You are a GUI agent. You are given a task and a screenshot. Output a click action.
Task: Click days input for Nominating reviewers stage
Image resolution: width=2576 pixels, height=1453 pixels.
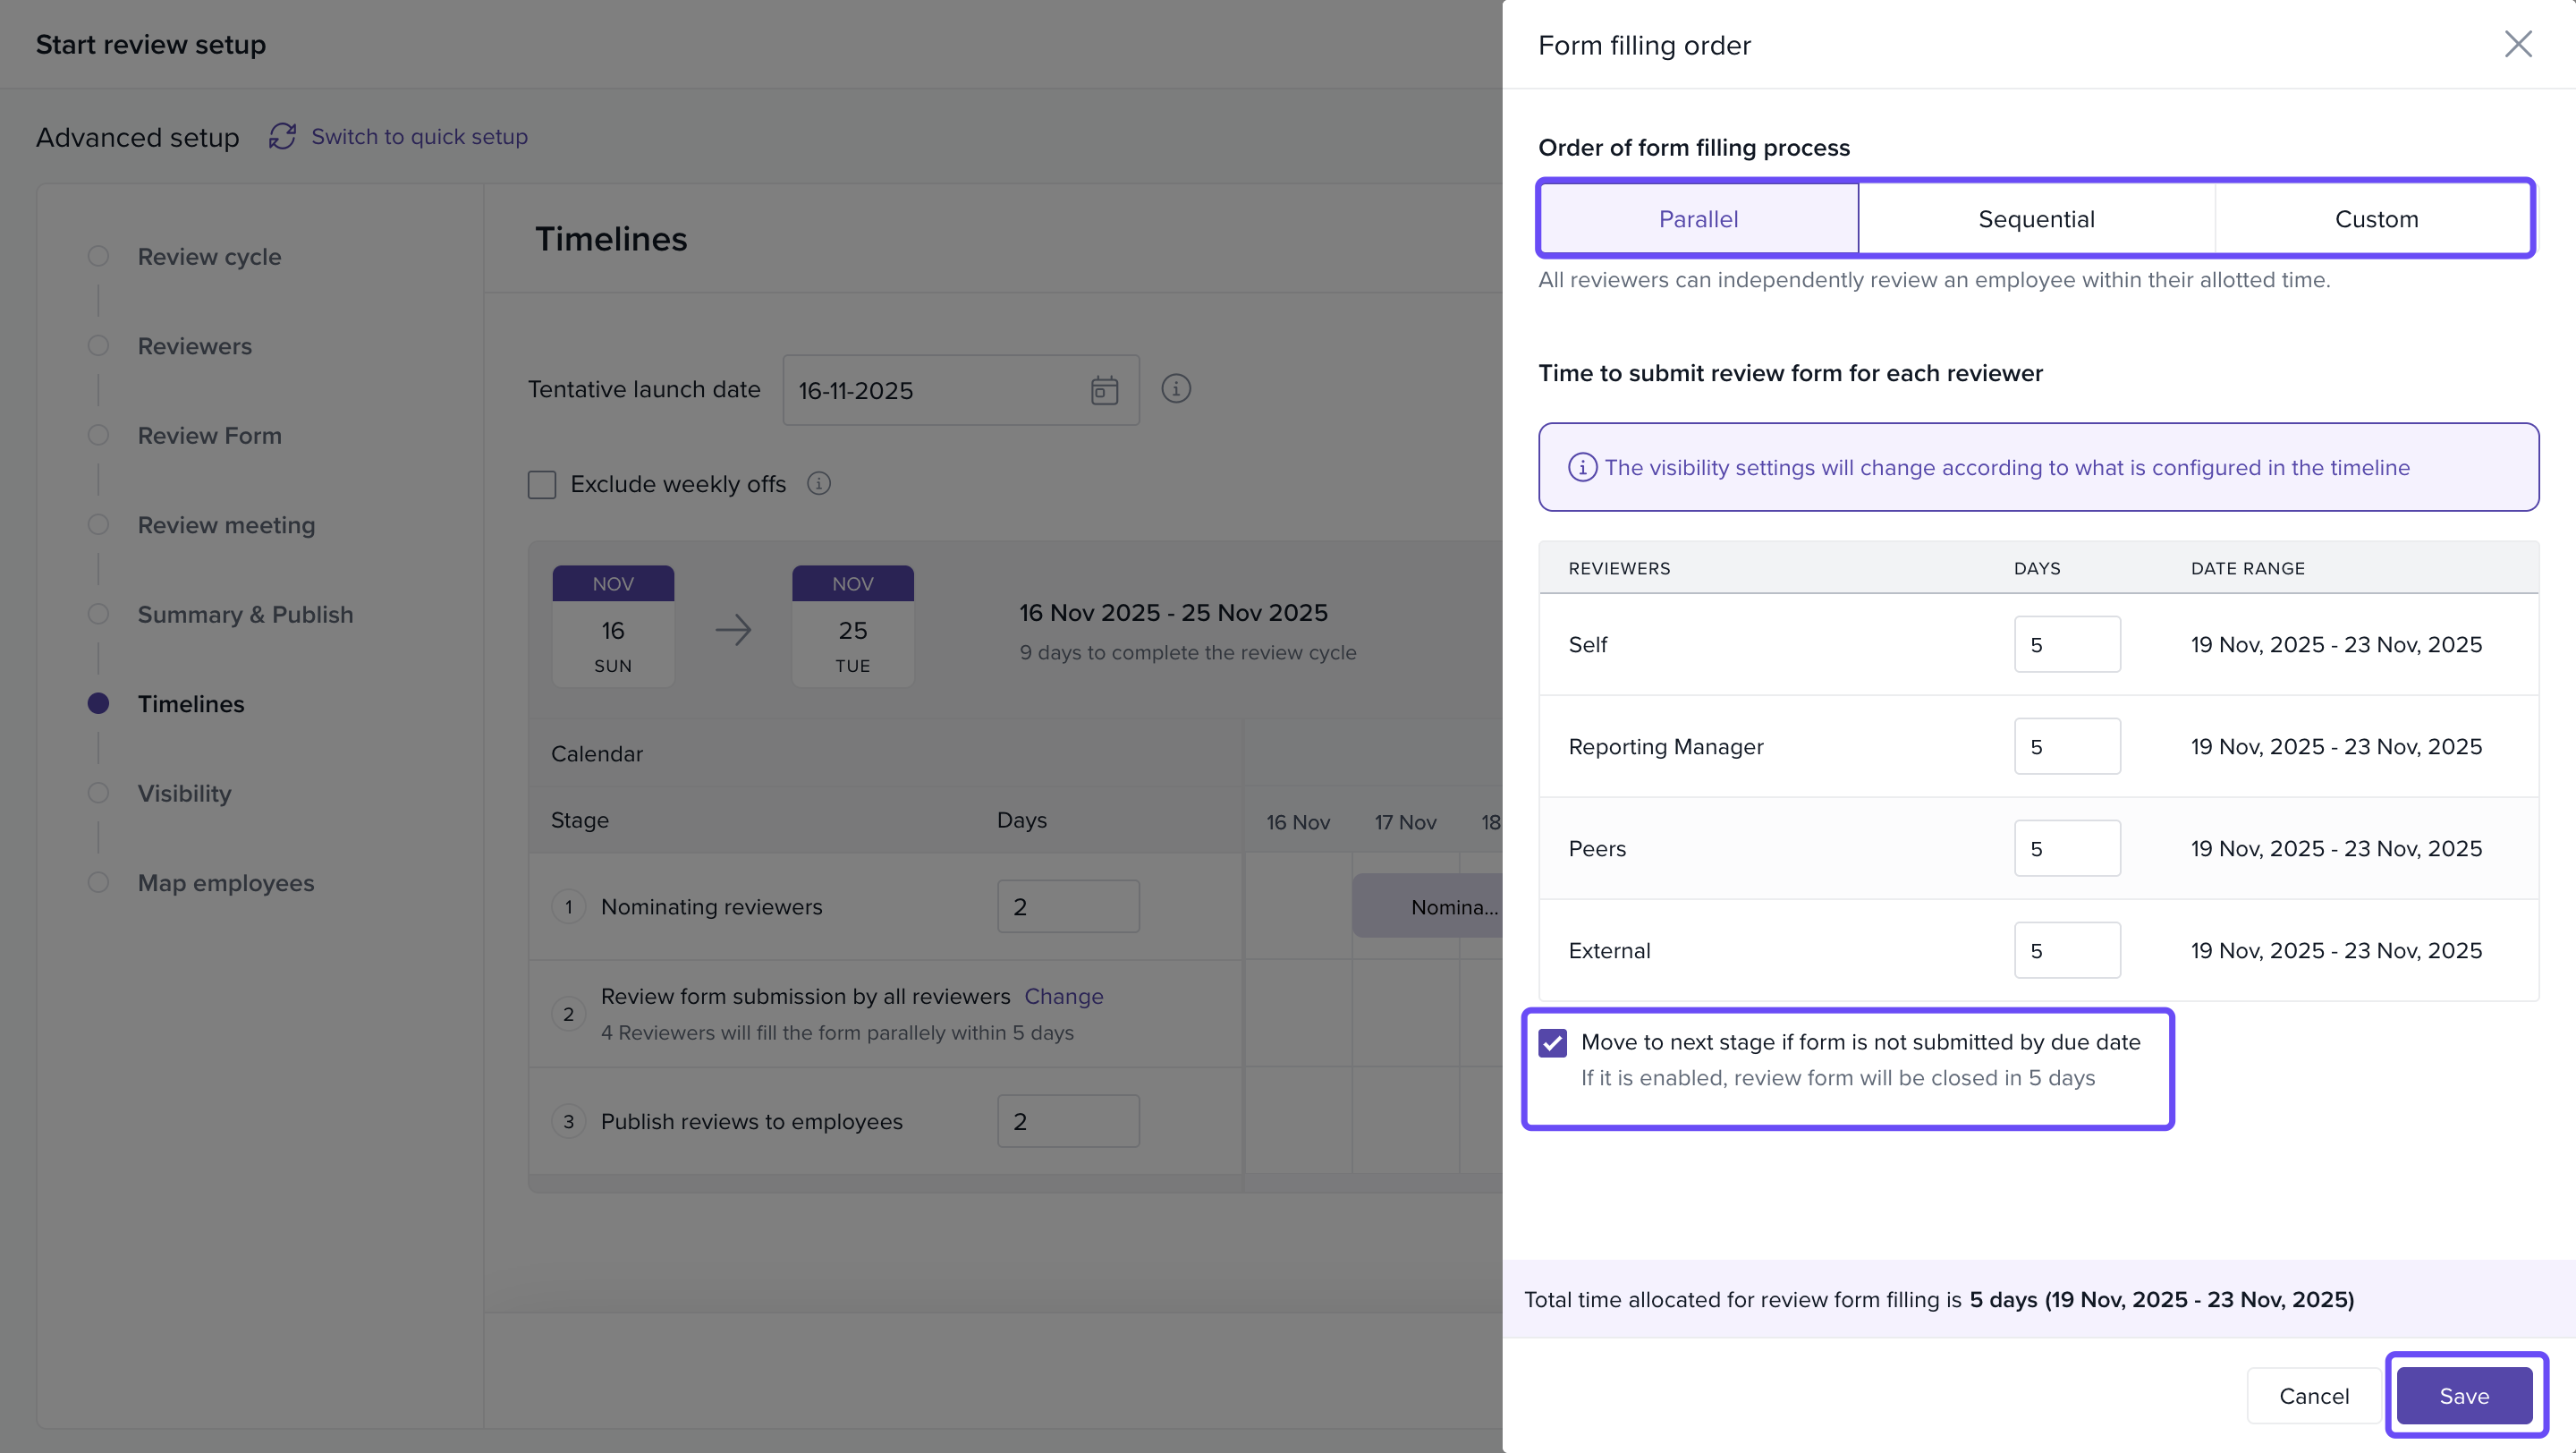[1067, 907]
